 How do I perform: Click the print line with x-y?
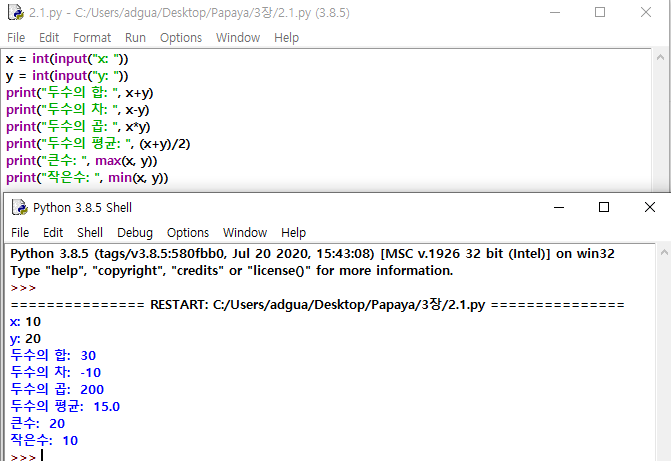pos(77,110)
